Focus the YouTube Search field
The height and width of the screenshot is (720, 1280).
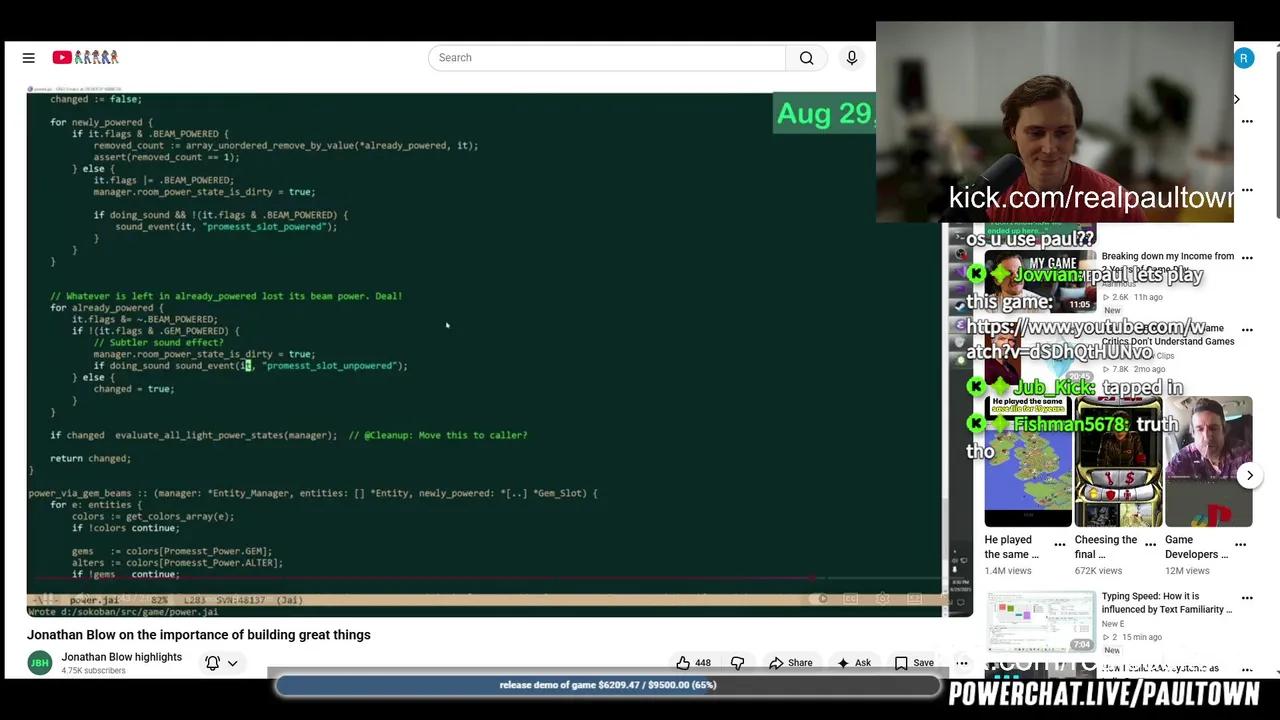tap(607, 58)
